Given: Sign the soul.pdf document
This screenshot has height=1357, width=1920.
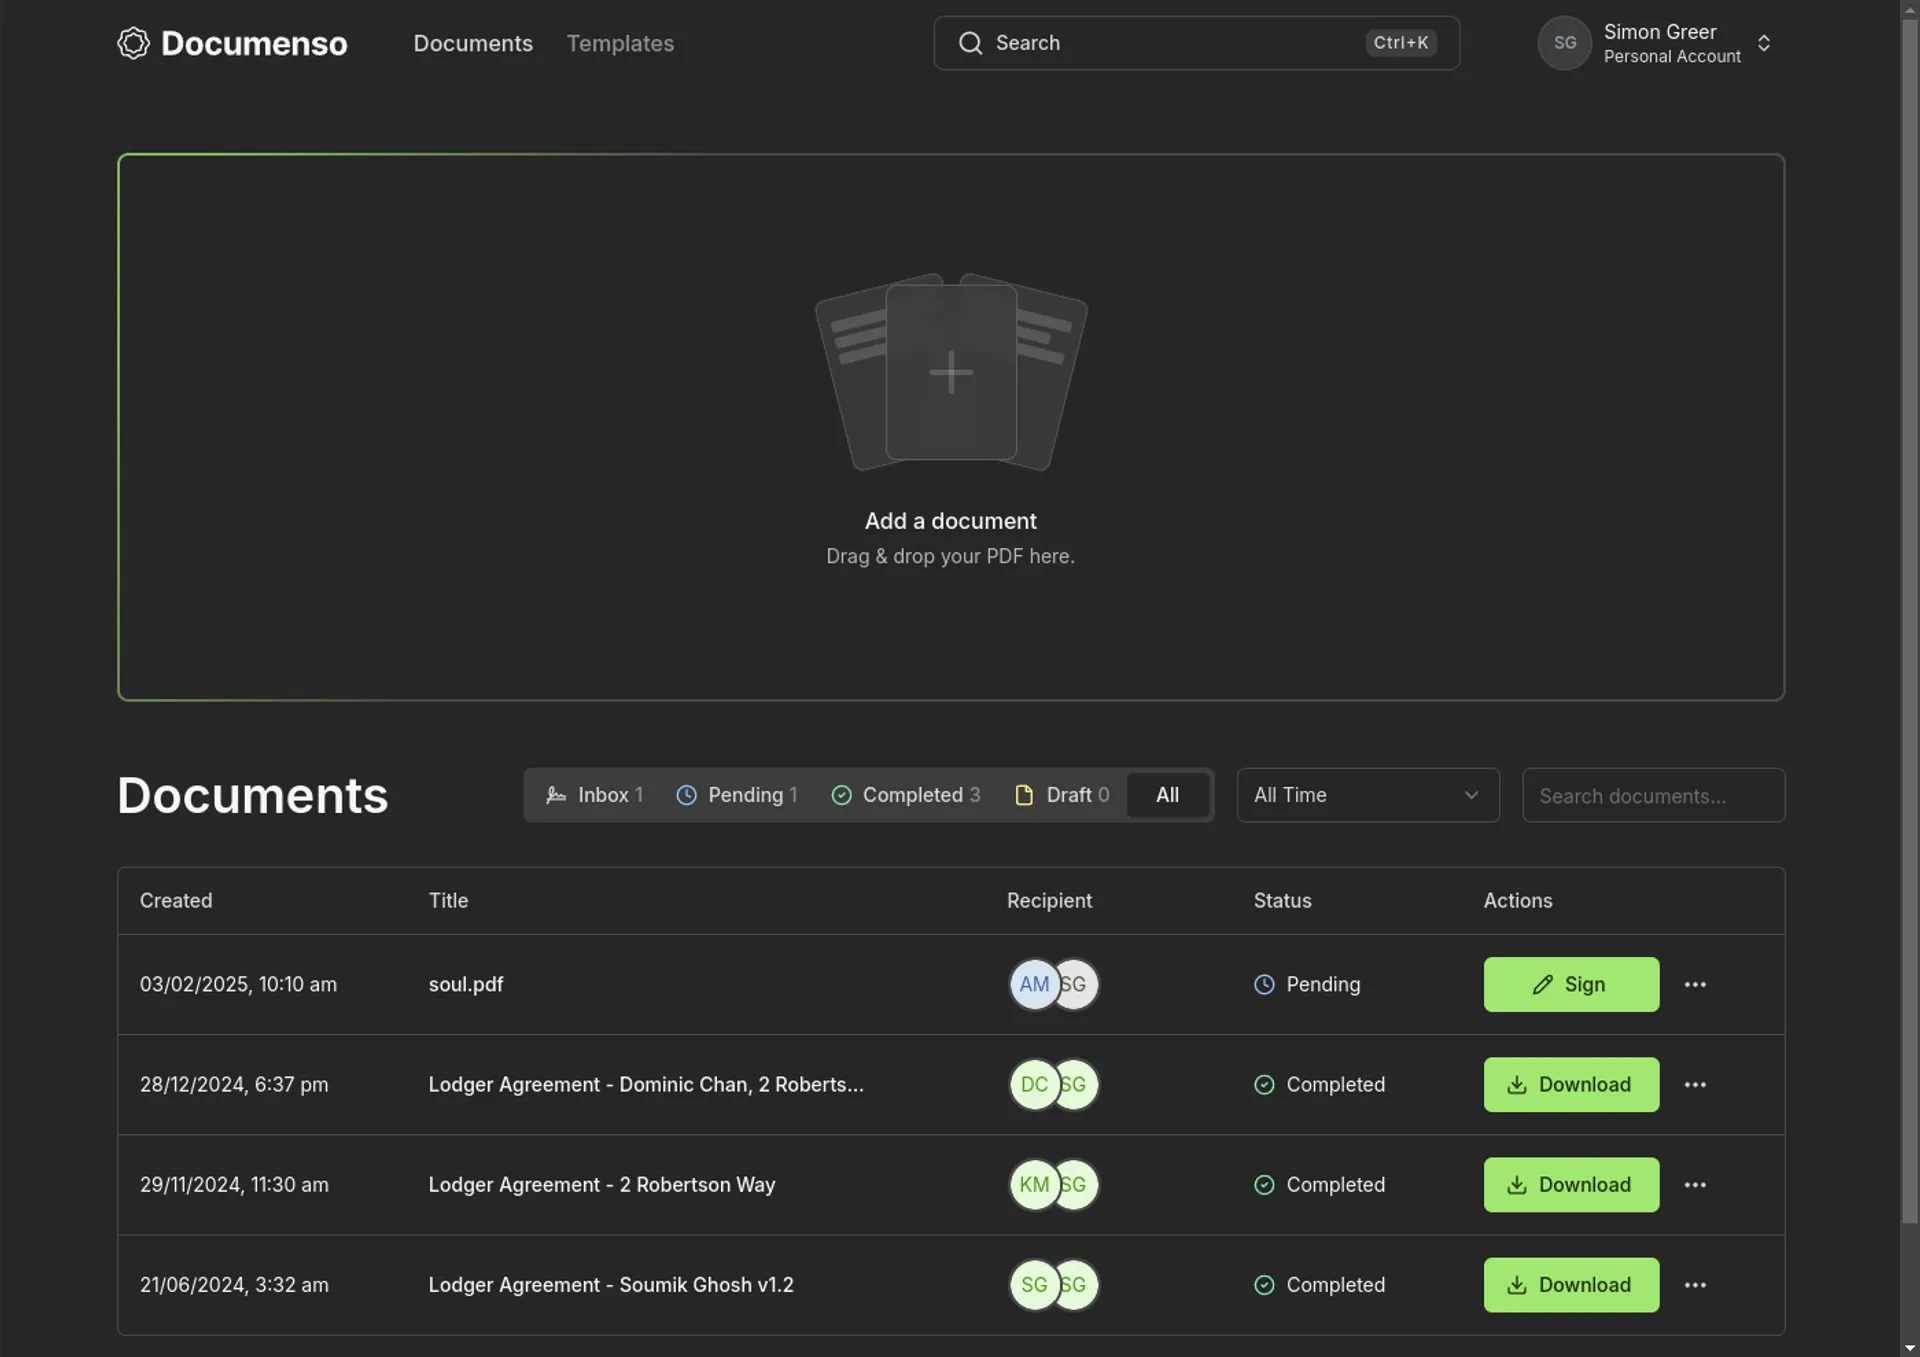Looking at the screenshot, I should click(1571, 985).
